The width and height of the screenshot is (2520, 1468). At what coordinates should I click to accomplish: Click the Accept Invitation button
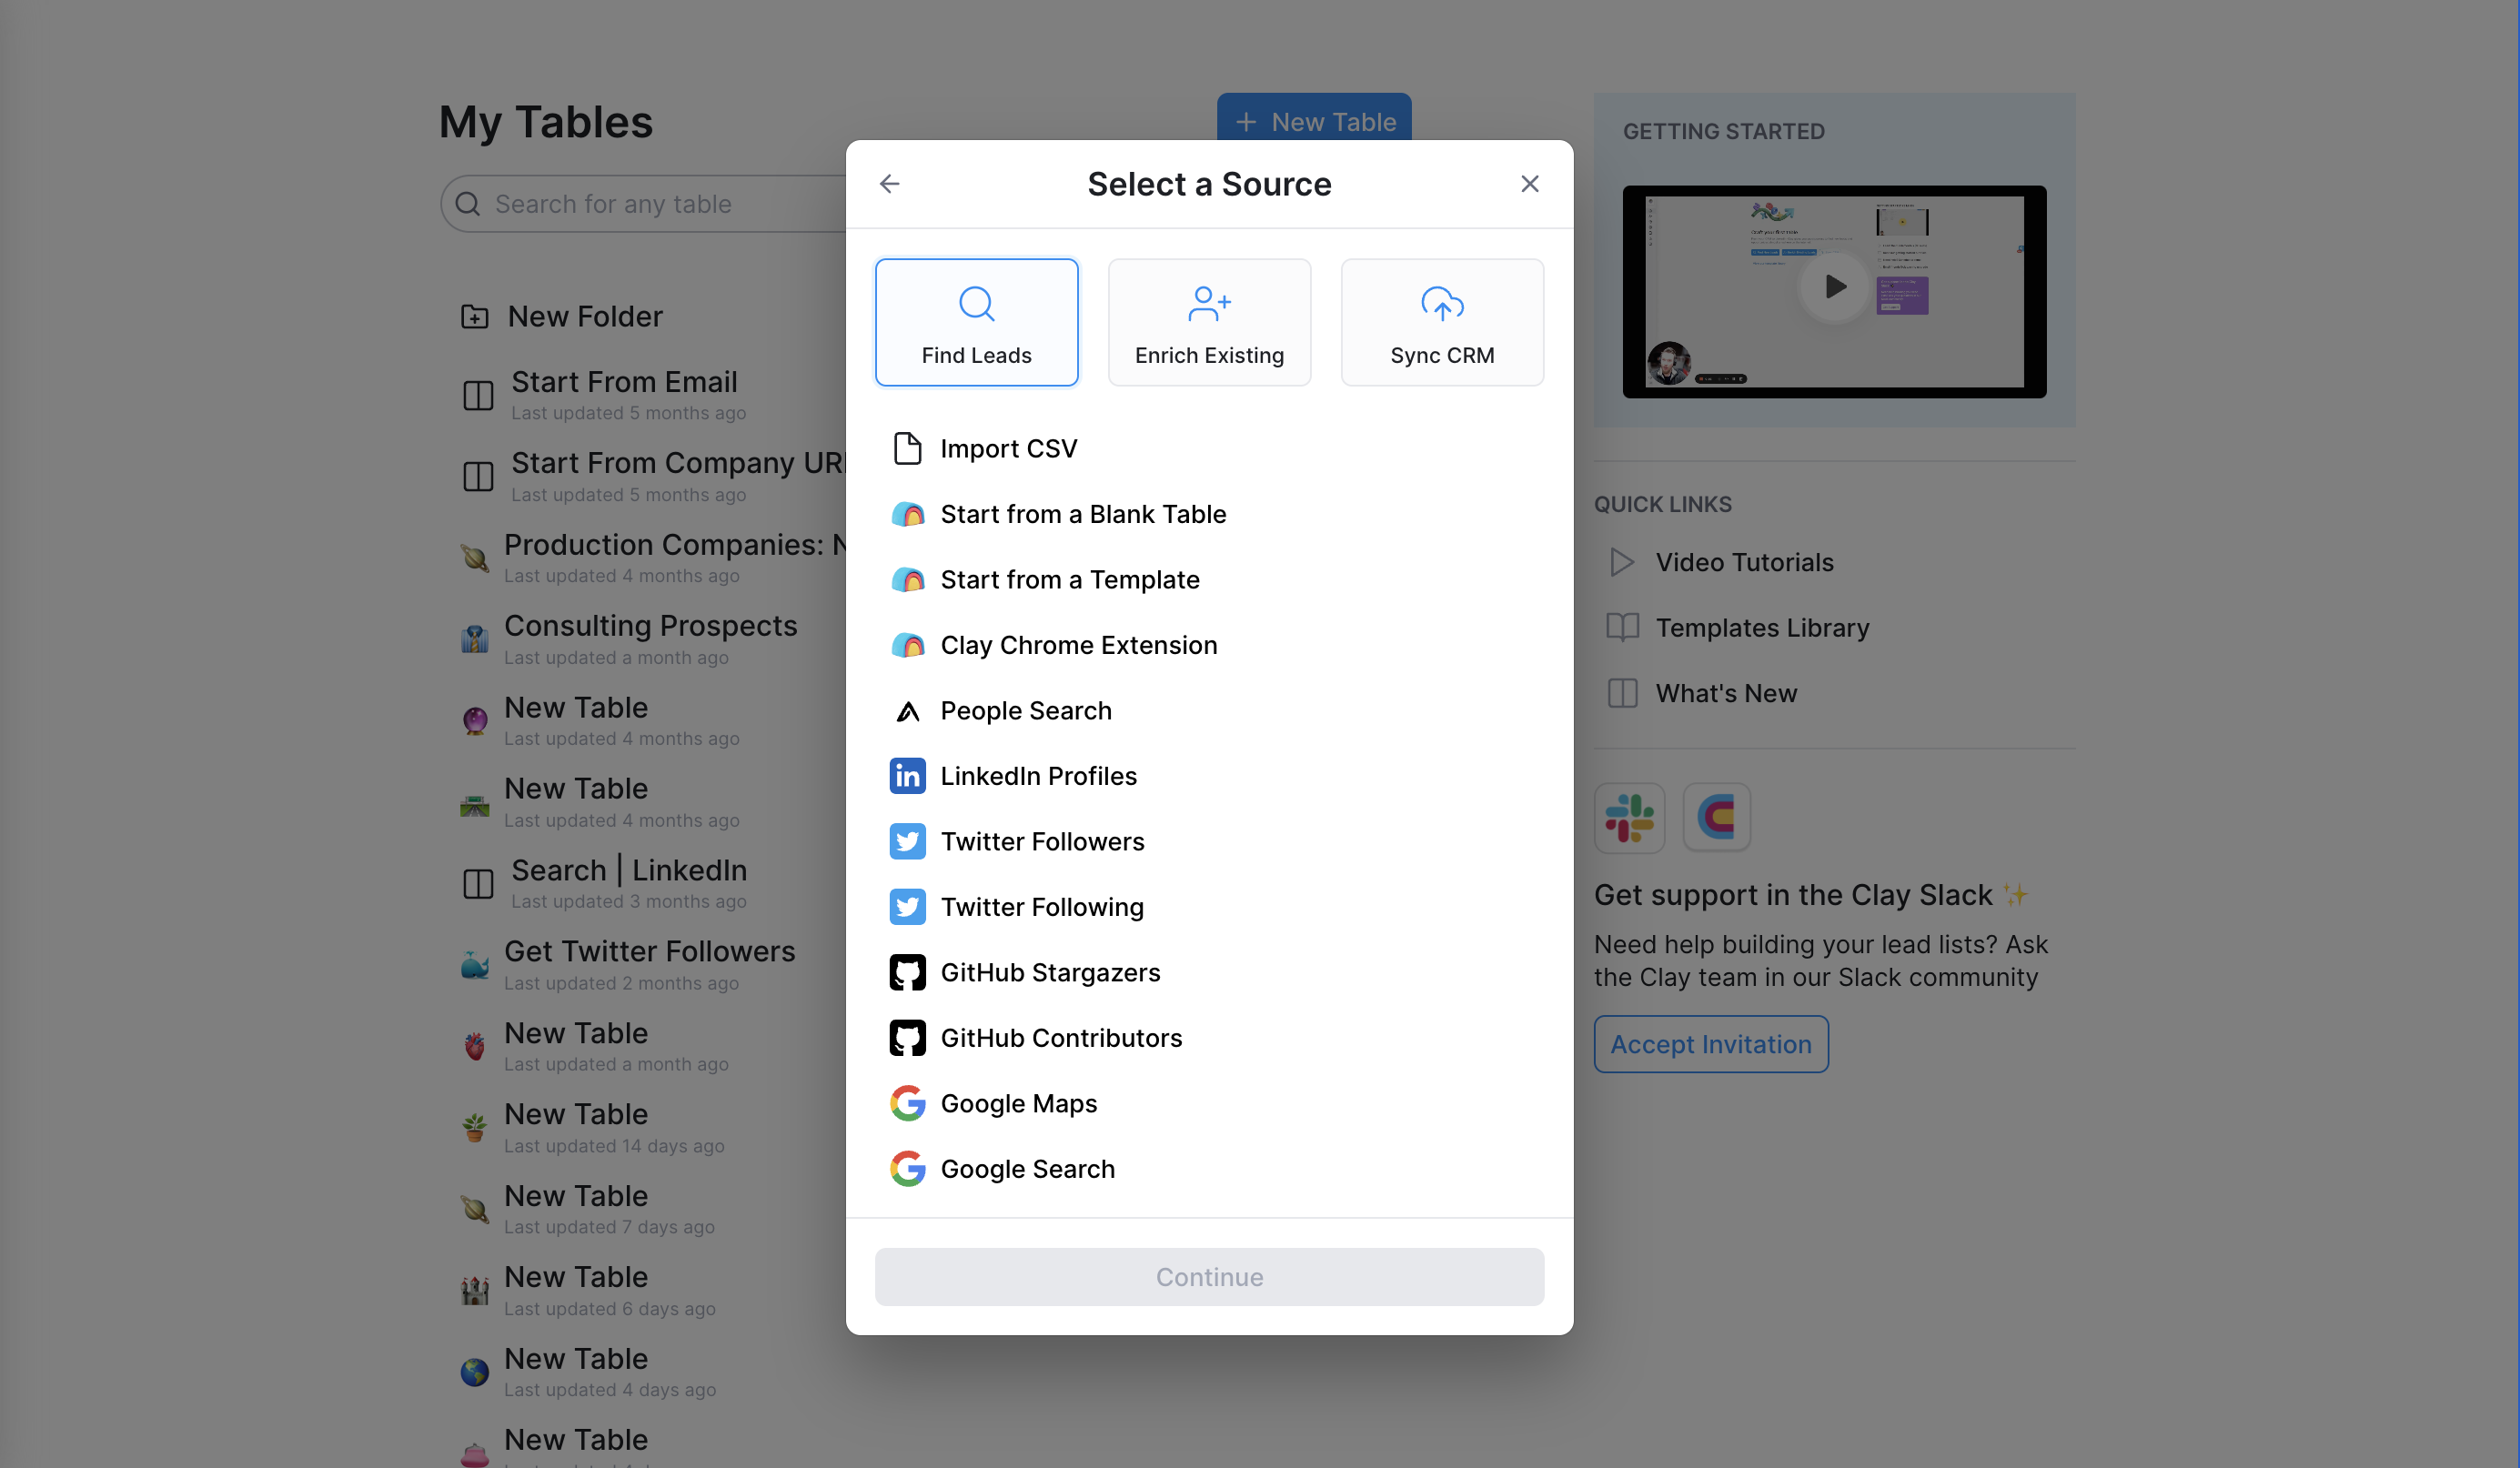click(x=1711, y=1045)
